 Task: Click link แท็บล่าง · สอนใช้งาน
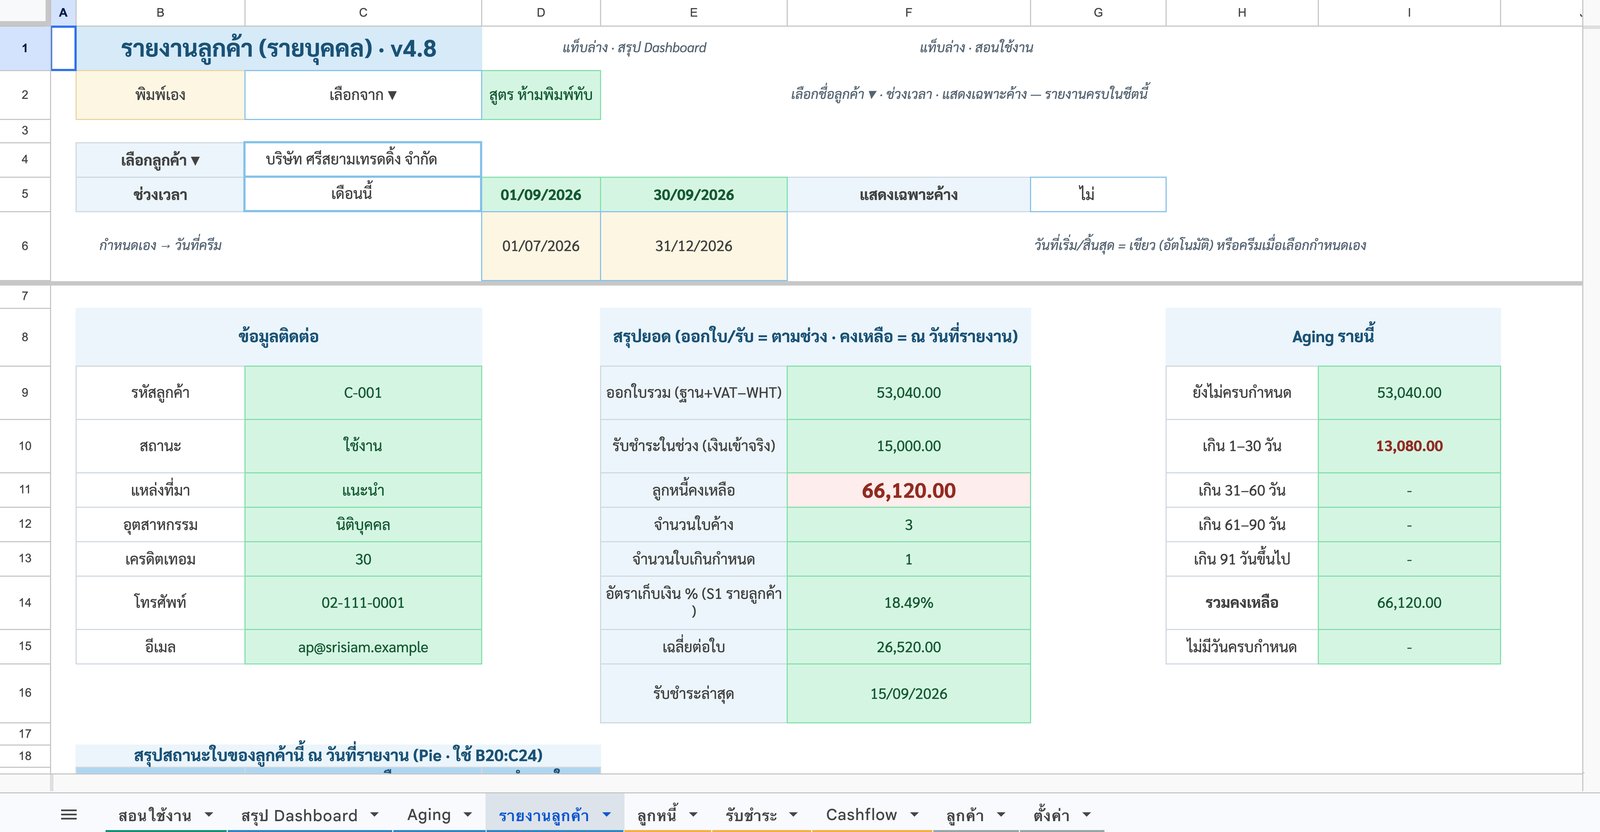976,47
